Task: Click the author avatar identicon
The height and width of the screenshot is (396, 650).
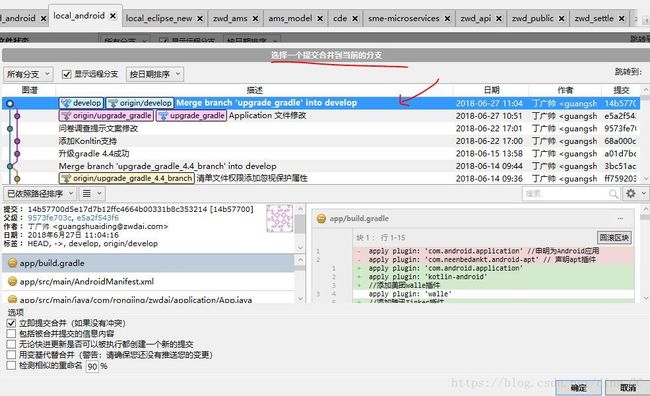Action: click(x=279, y=218)
